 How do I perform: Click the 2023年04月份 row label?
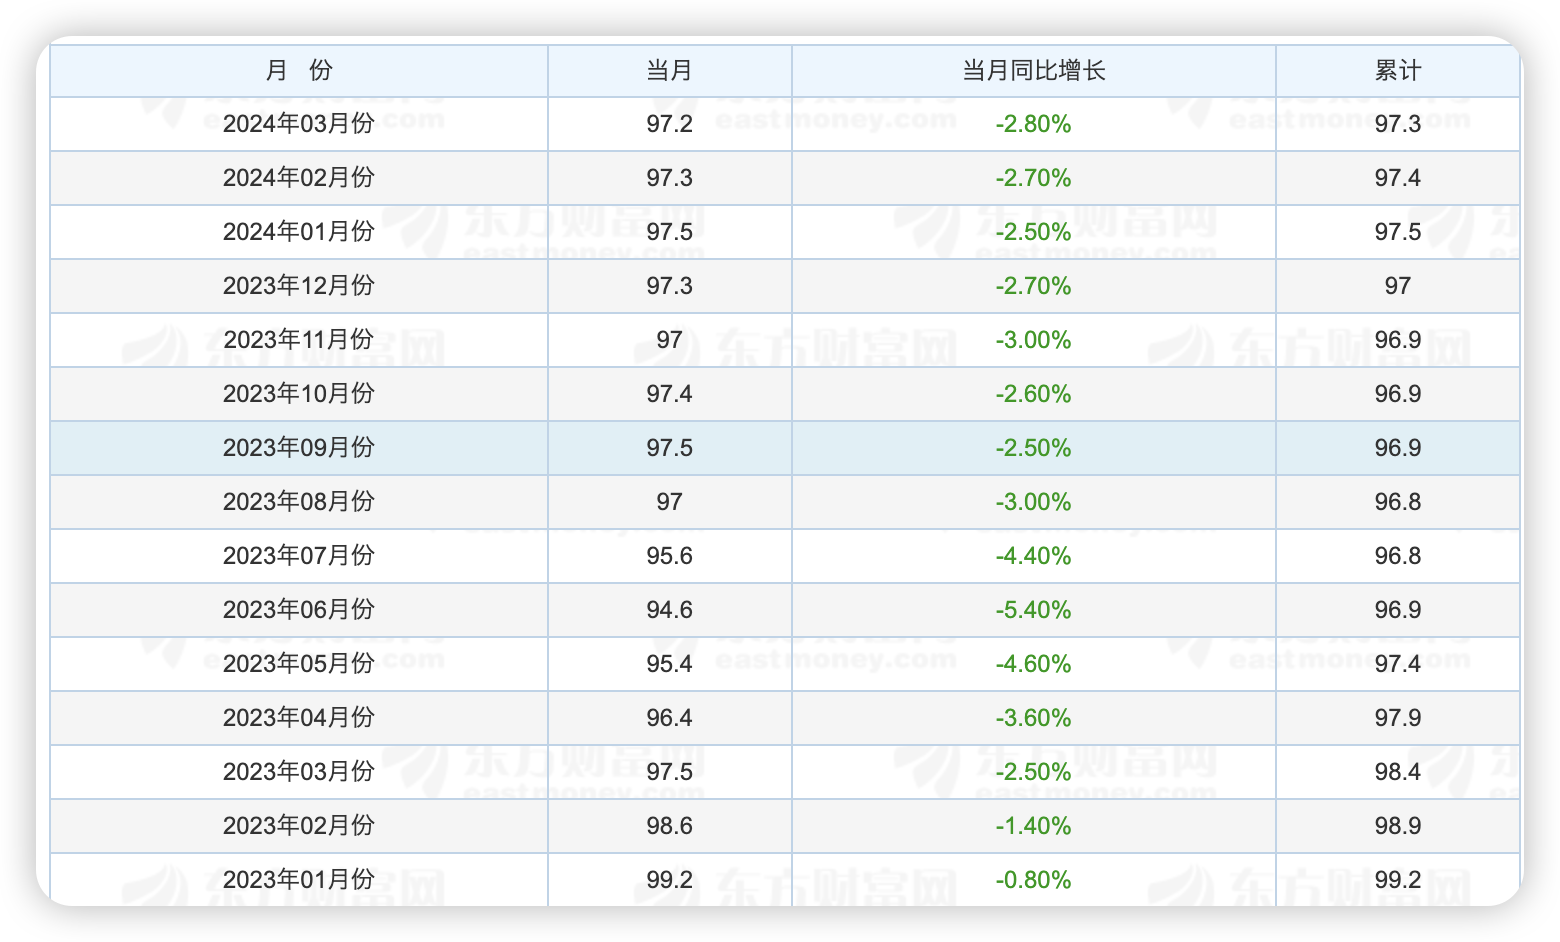point(298,718)
